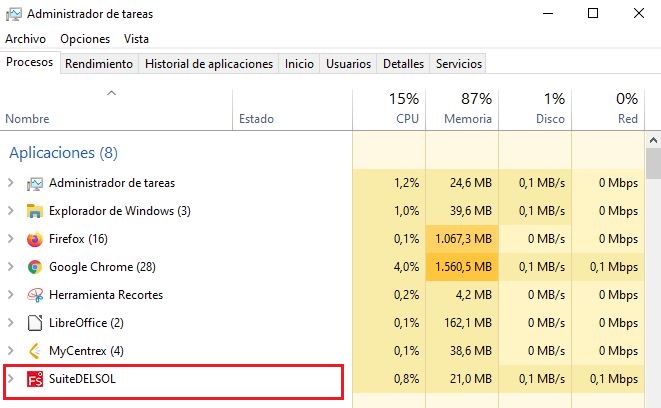The image size is (661, 408).
Task: Select the MyCentrex (4) process name
Action: pyautogui.click(x=86, y=351)
